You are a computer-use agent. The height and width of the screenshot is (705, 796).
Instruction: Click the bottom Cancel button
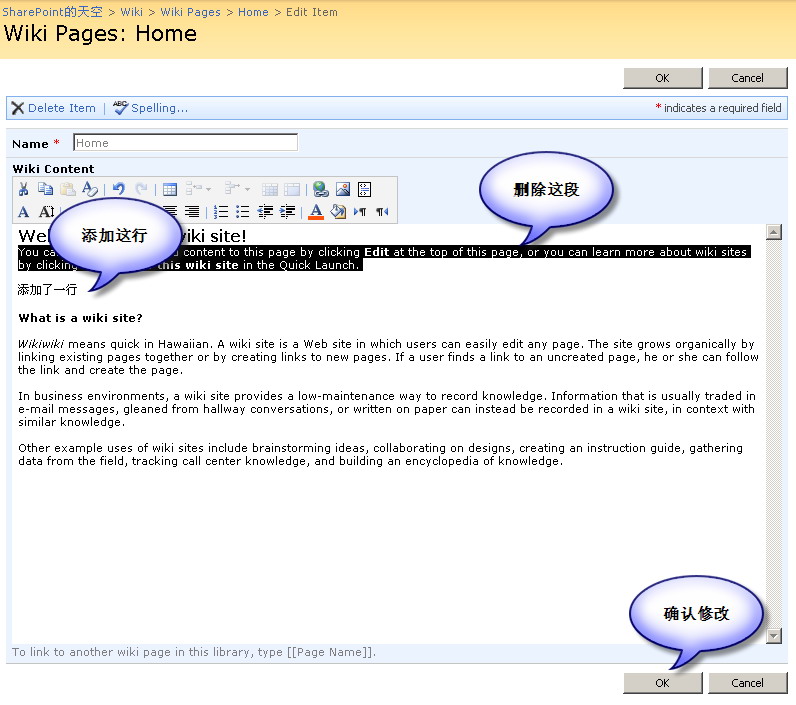pos(747,683)
